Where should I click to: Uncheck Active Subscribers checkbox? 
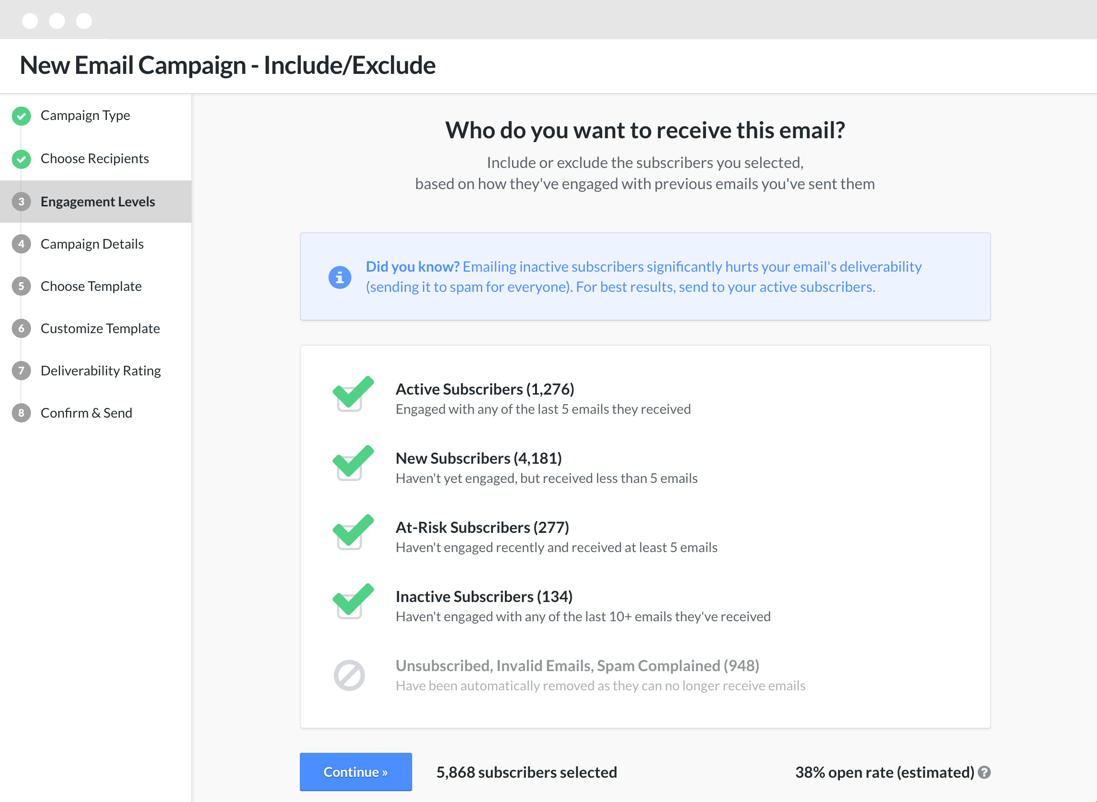[x=352, y=394]
